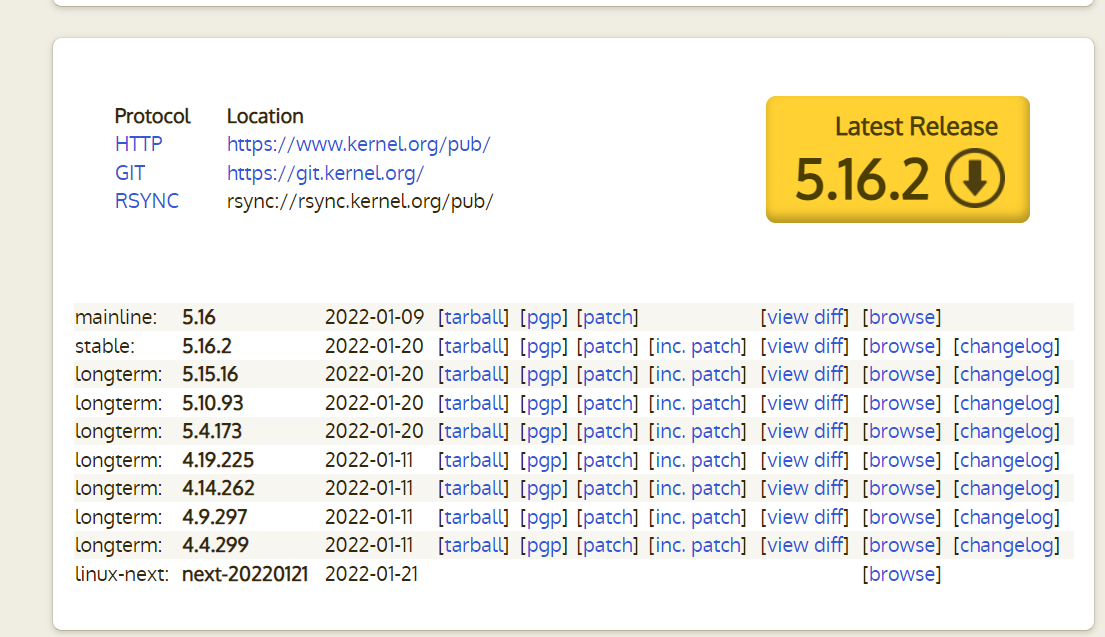The width and height of the screenshot is (1105, 637).
Task: Open pgp for longterm 4.19.225
Action: point(544,460)
